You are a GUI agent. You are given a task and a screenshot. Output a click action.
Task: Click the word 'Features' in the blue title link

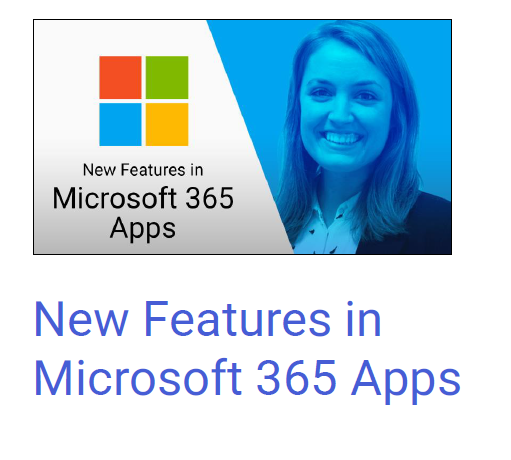[x=237, y=319]
